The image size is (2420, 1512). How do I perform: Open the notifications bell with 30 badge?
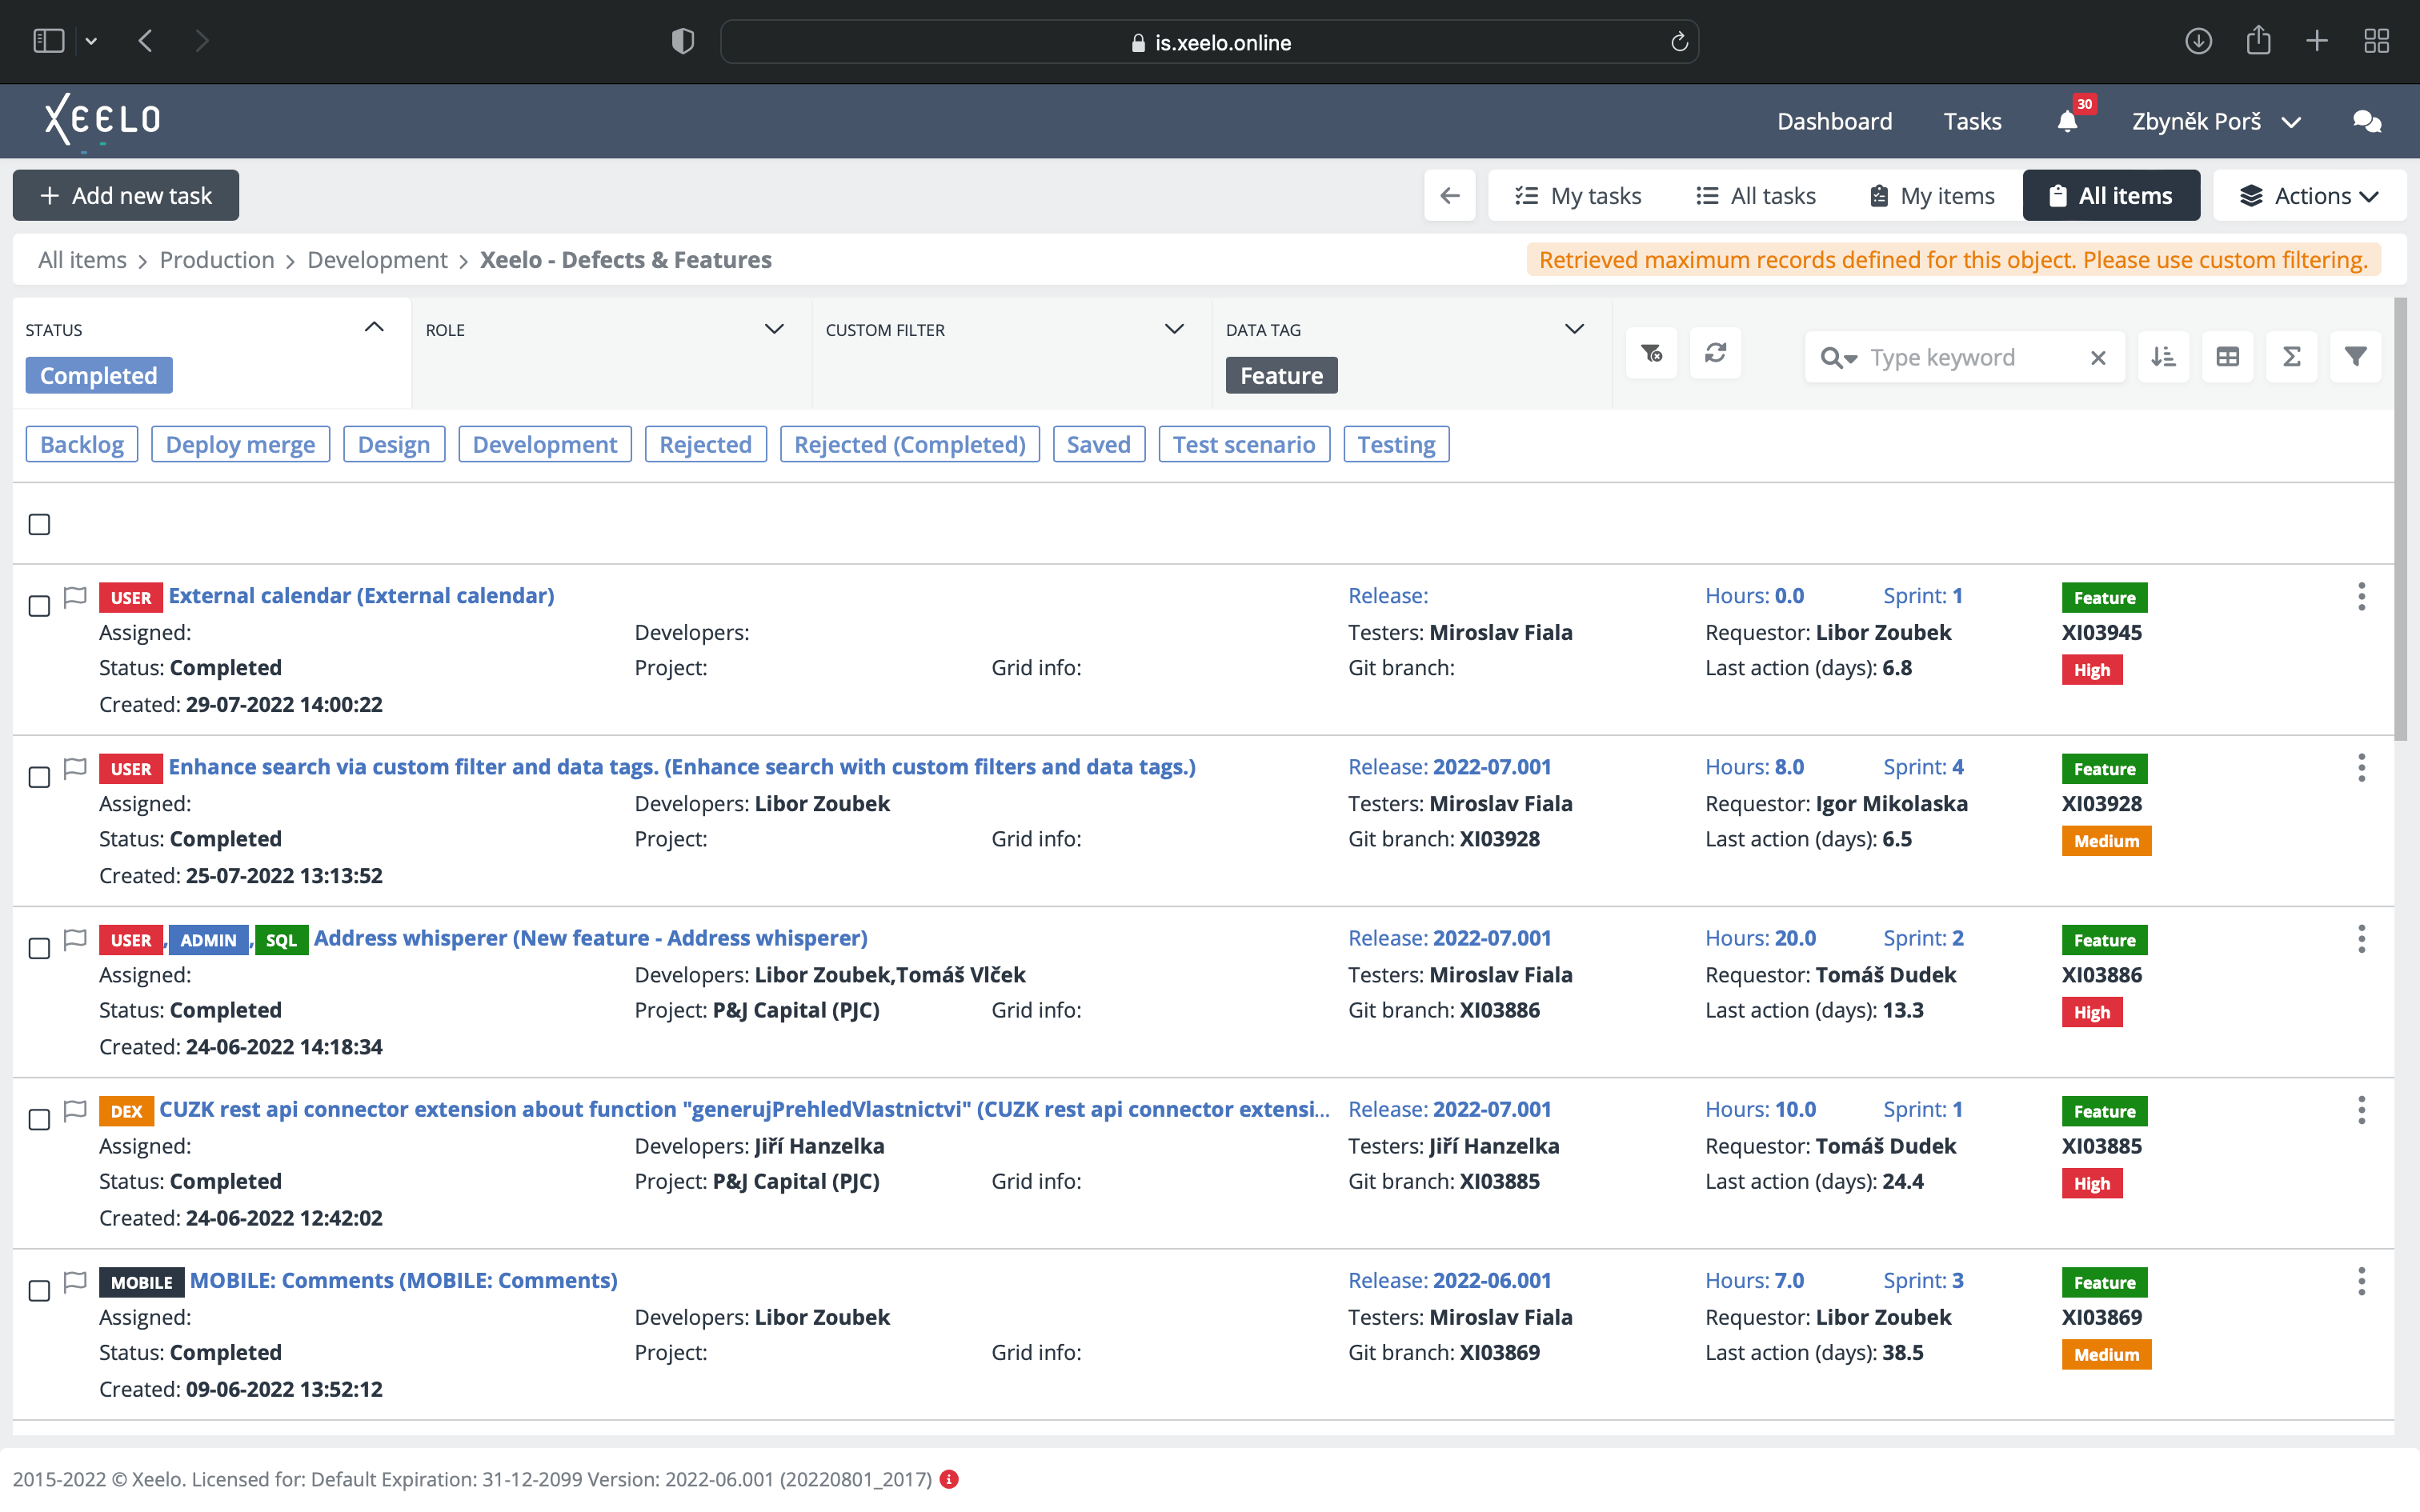click(2068, 121)
